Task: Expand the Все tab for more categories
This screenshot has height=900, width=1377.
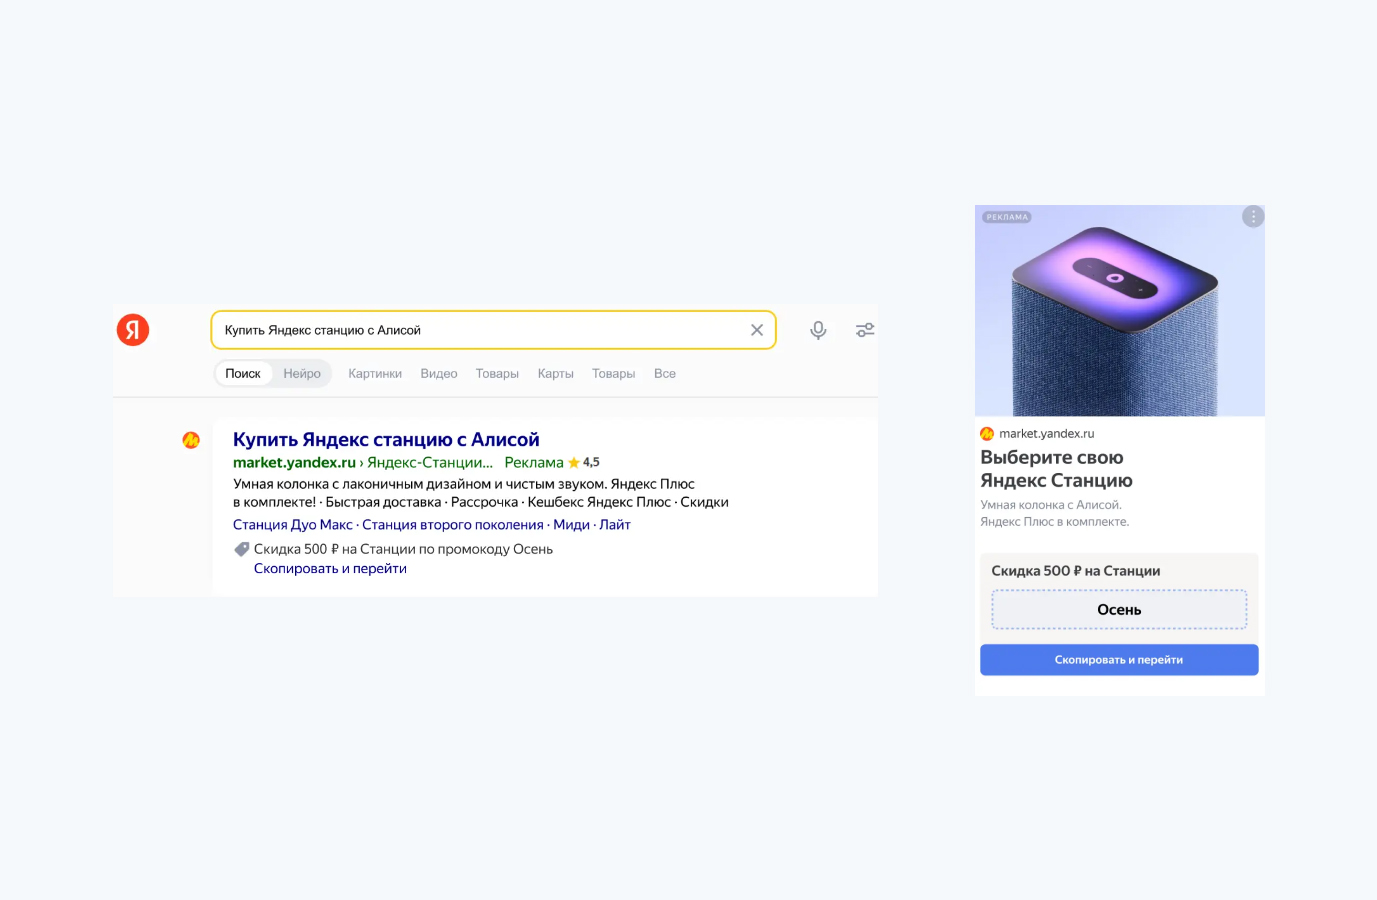Action: point(665,374)
